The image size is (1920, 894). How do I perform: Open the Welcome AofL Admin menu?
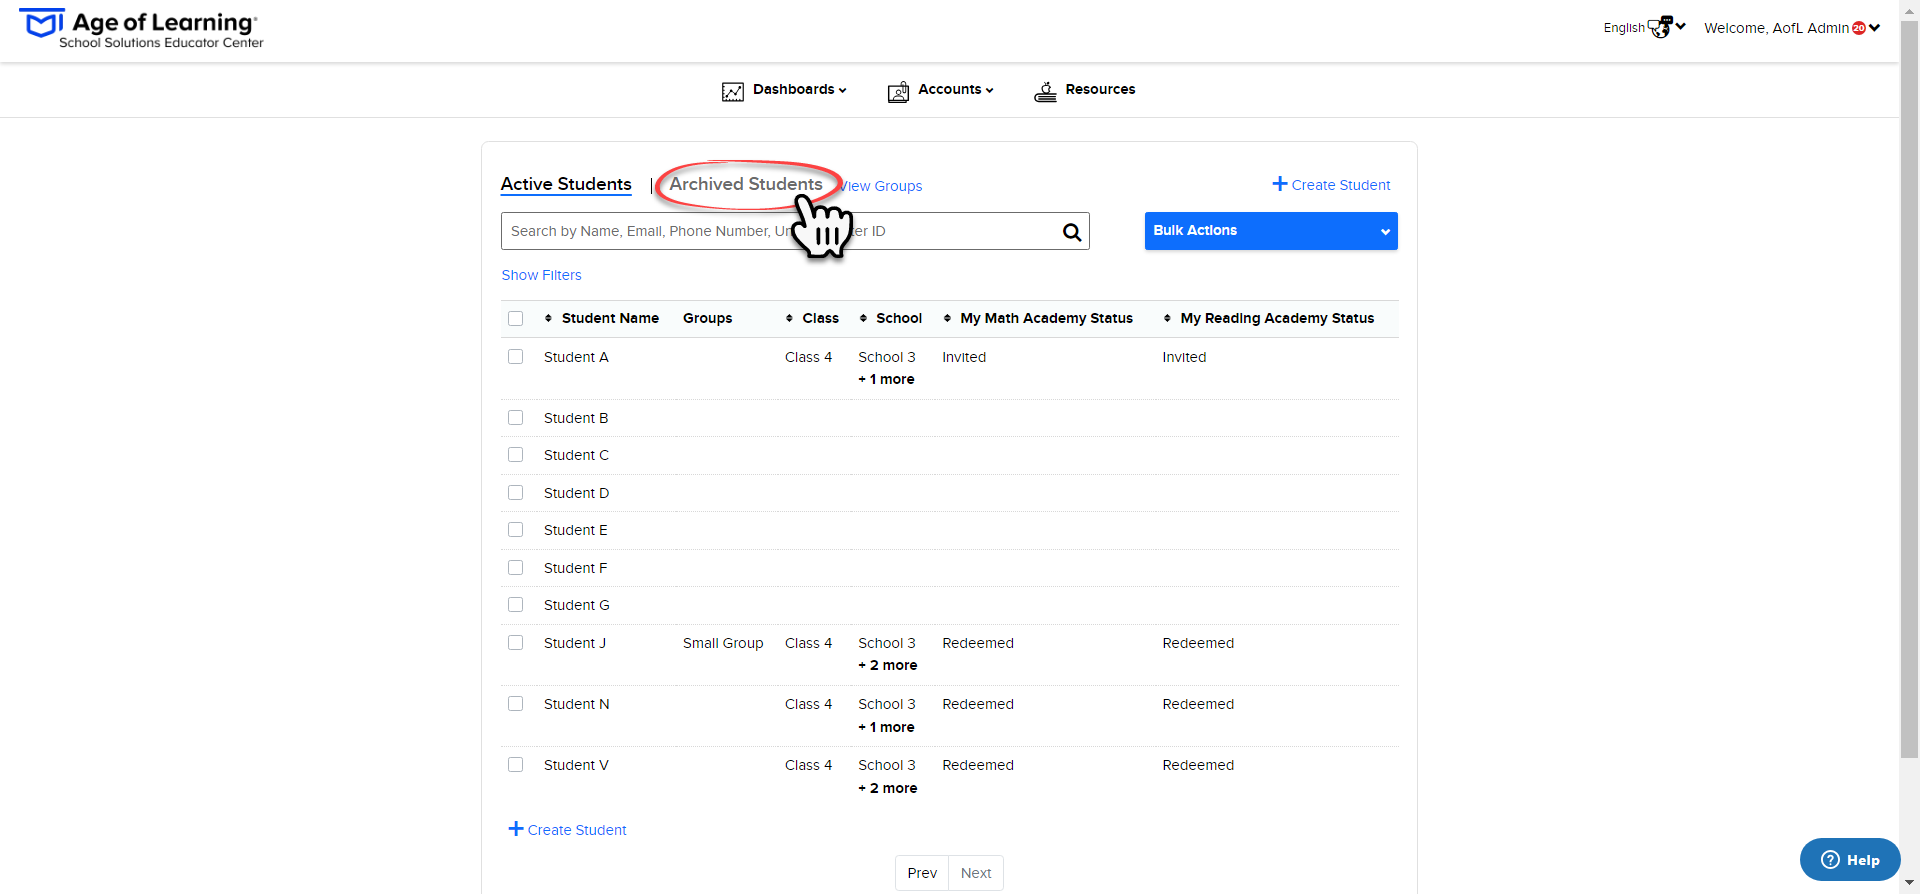(1792, 28)
